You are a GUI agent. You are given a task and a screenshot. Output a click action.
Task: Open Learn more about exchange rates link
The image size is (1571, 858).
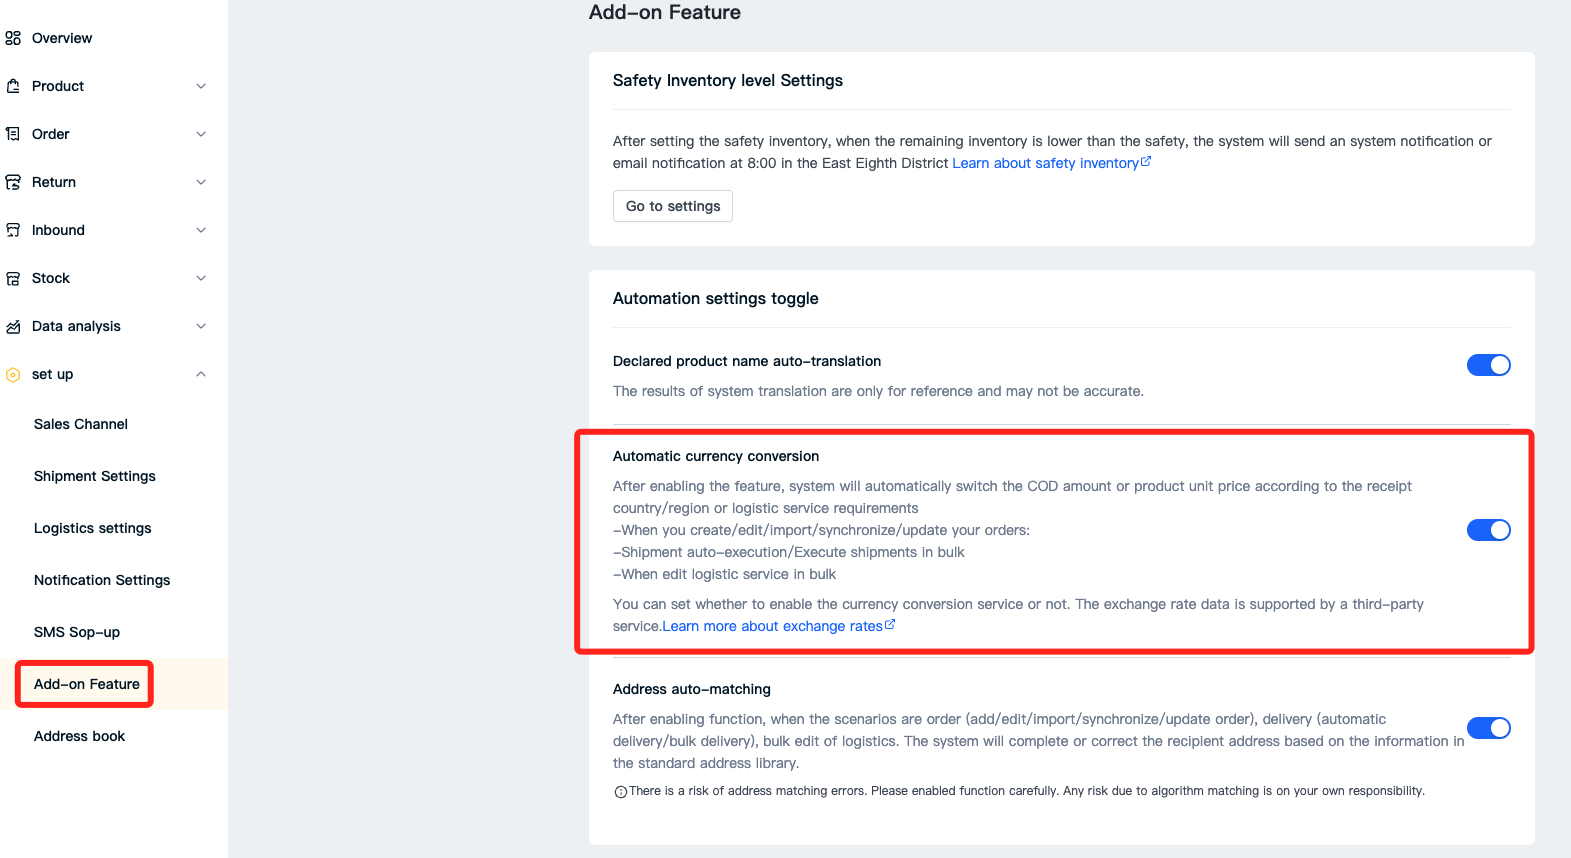click(x=779, y=626)
